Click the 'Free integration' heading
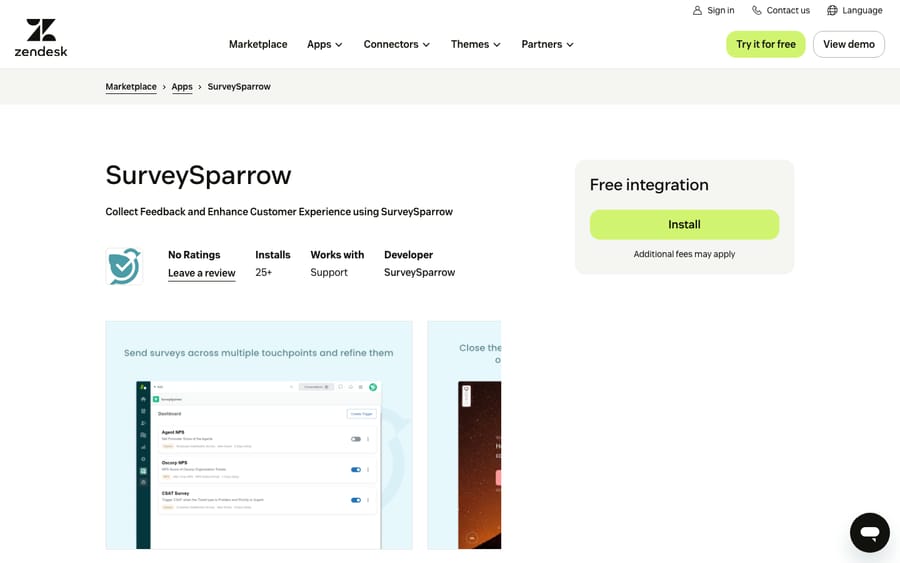The height and width of the screenshot is (563, 900). point(649,185)
